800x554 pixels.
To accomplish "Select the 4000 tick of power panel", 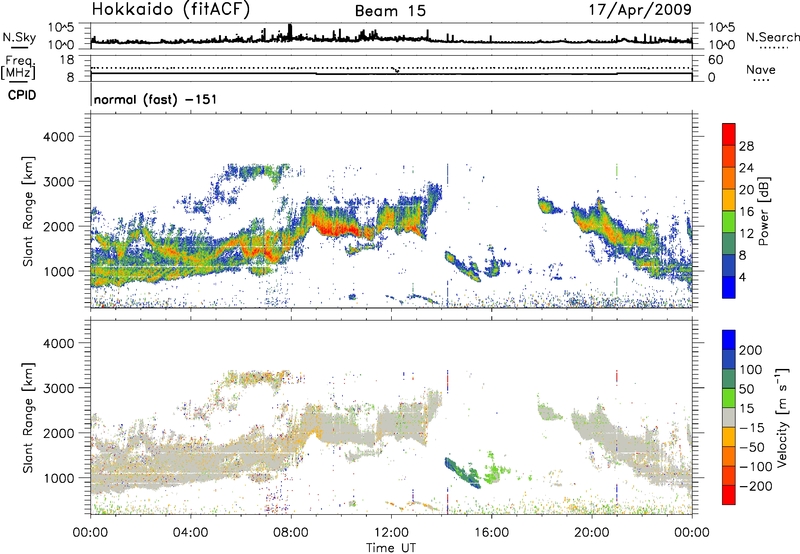I will pyautogui.click(x=58, y=137).
